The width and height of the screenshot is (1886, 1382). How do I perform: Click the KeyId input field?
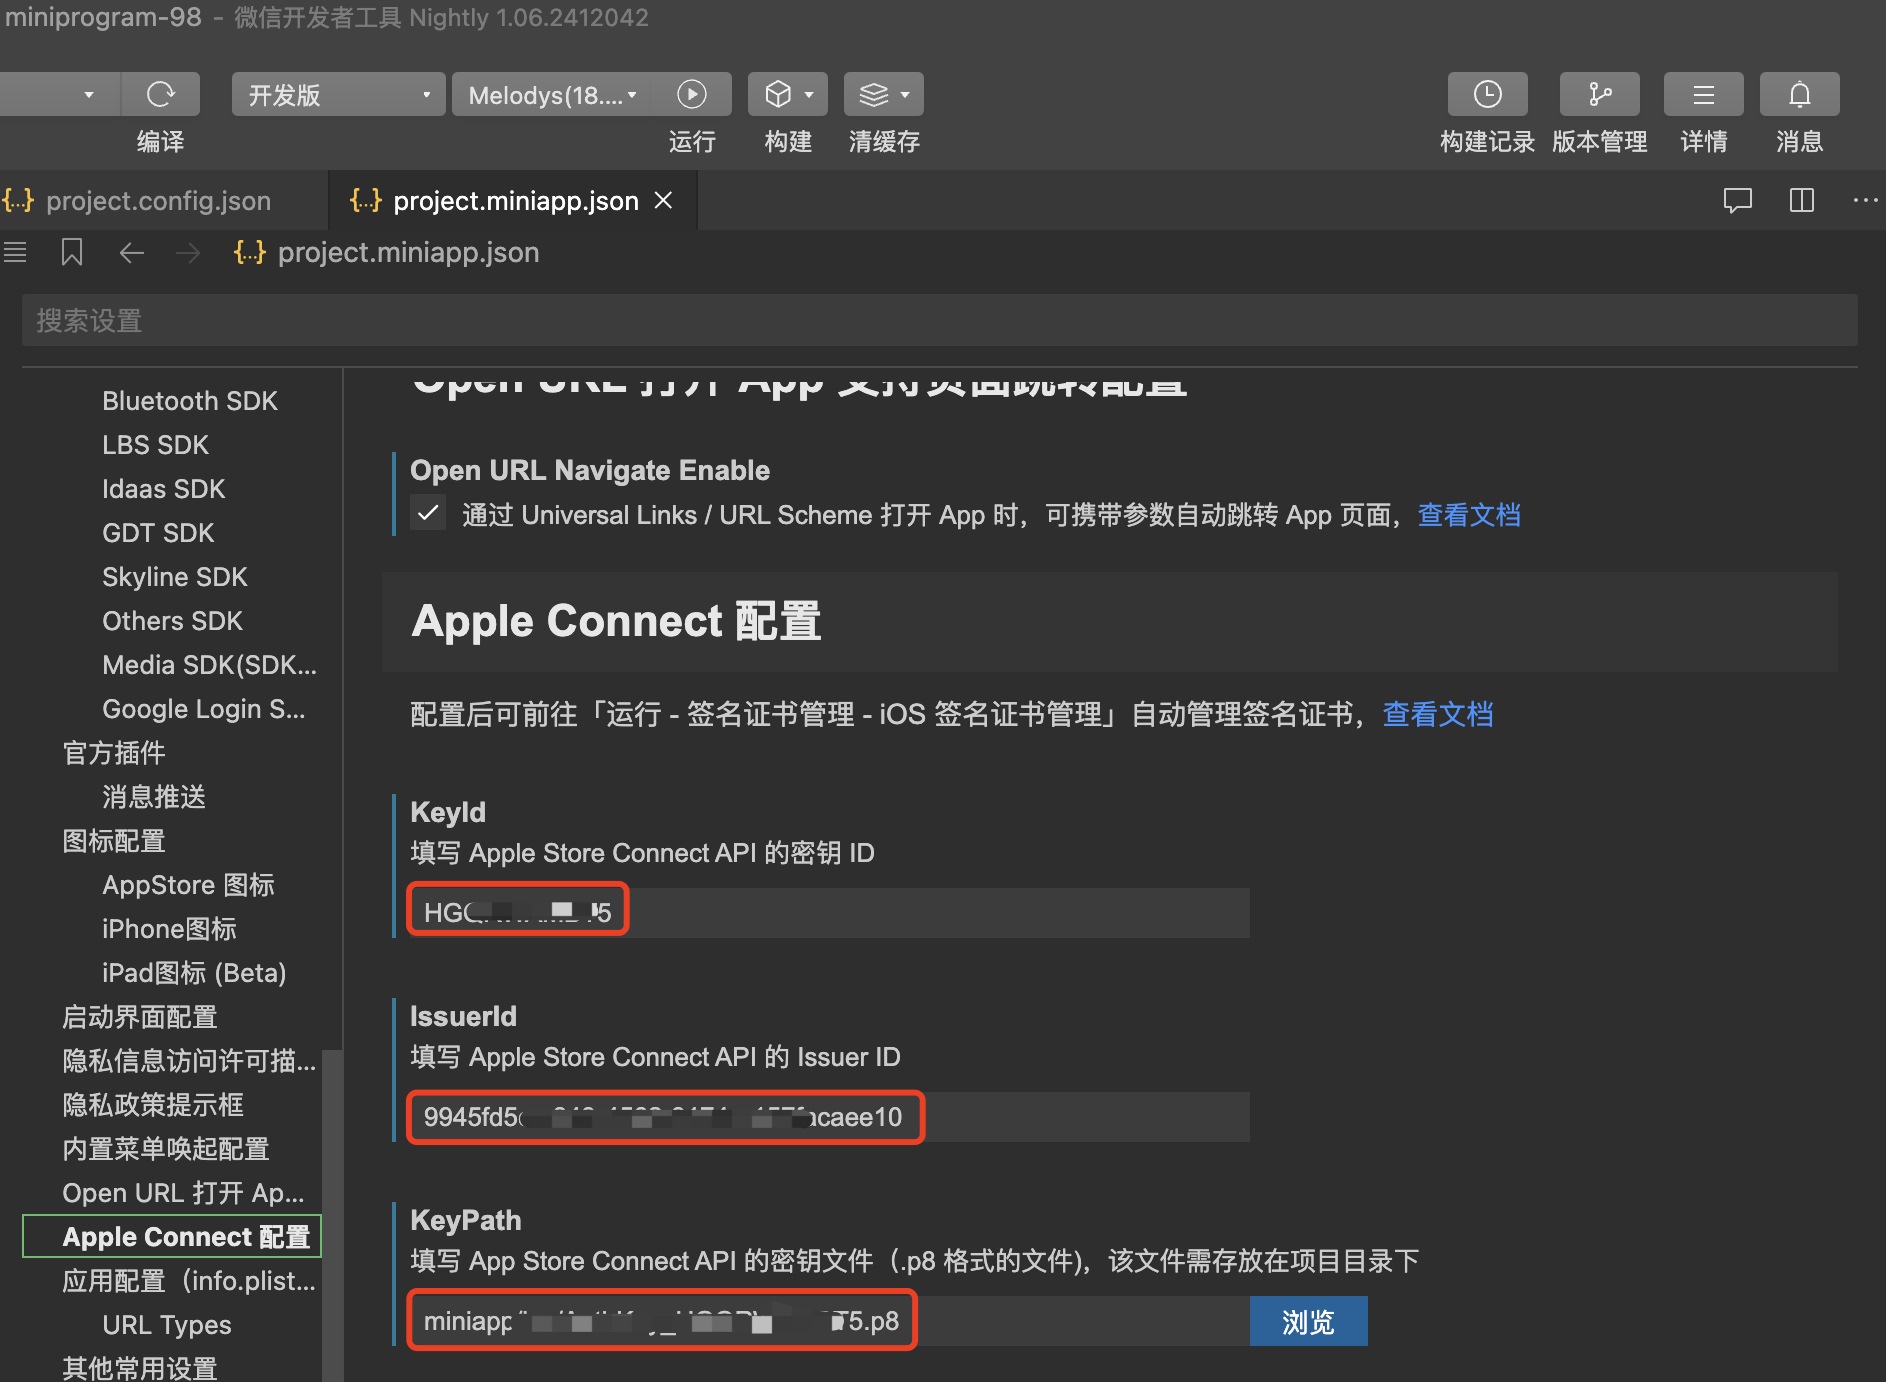[x=830, y=912]
